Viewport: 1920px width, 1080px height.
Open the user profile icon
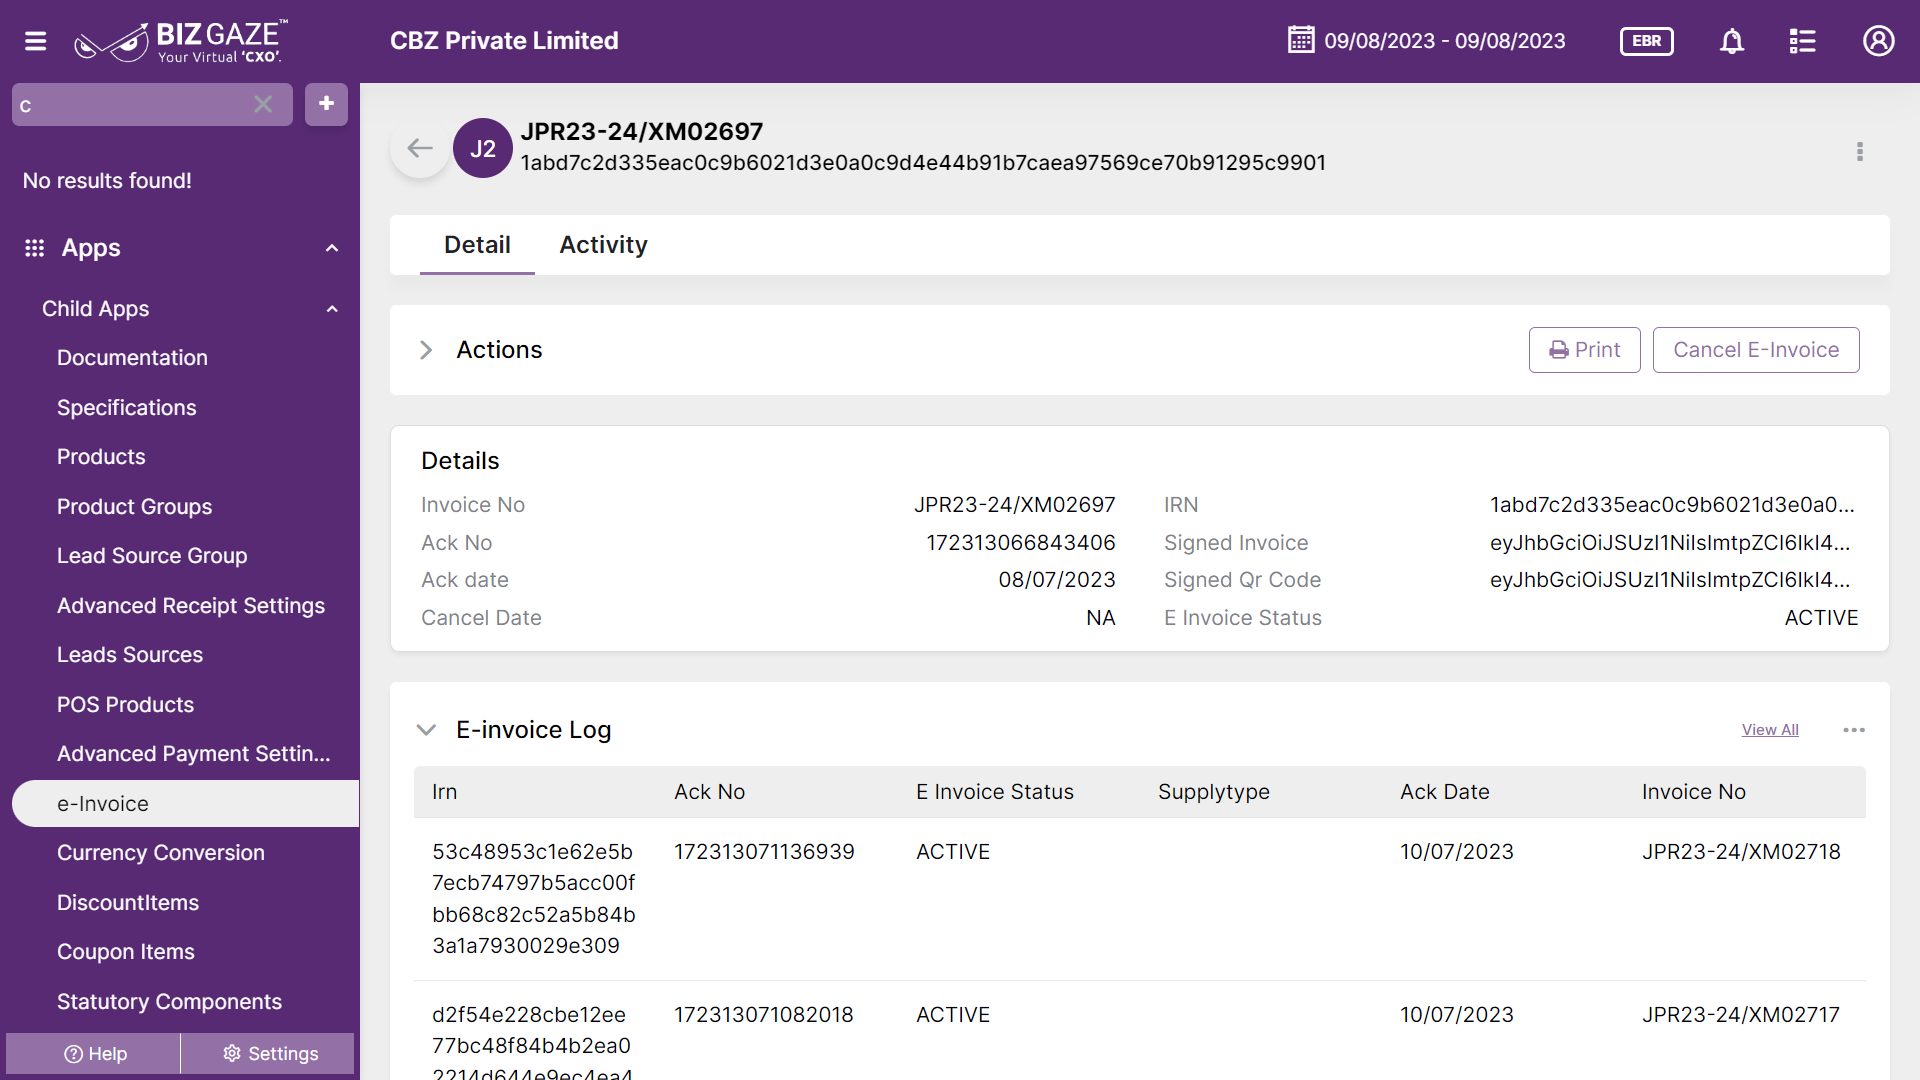coord(1878,41)
